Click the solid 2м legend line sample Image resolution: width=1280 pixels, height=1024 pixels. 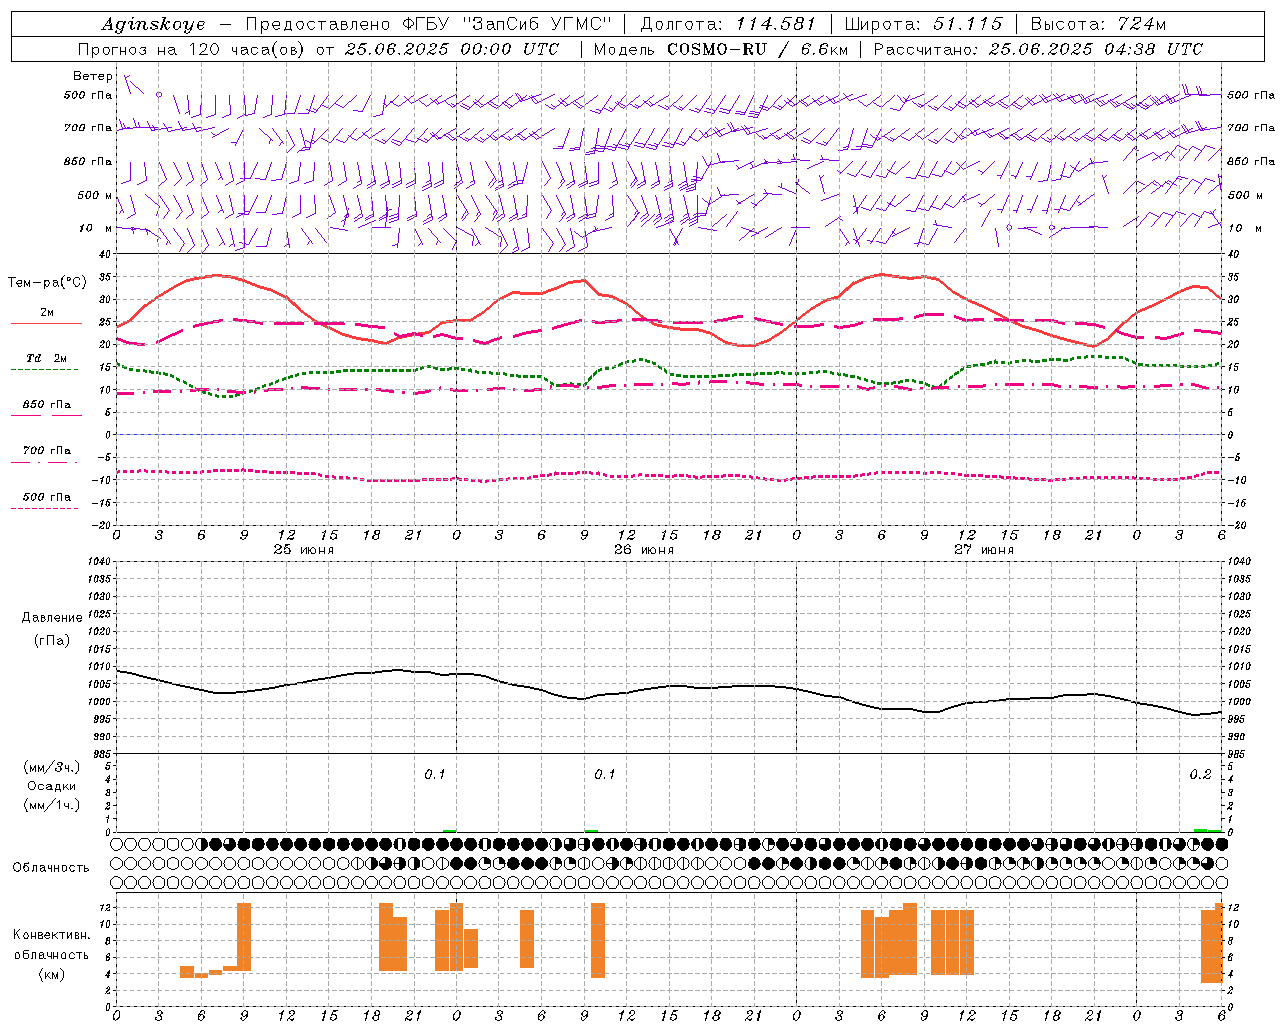[x=46, y=323]
